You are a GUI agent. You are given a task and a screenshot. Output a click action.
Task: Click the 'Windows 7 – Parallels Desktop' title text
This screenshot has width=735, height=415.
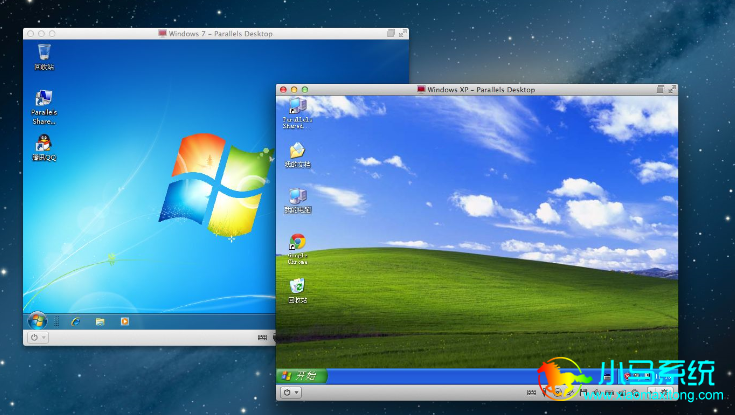coord(220,34)
